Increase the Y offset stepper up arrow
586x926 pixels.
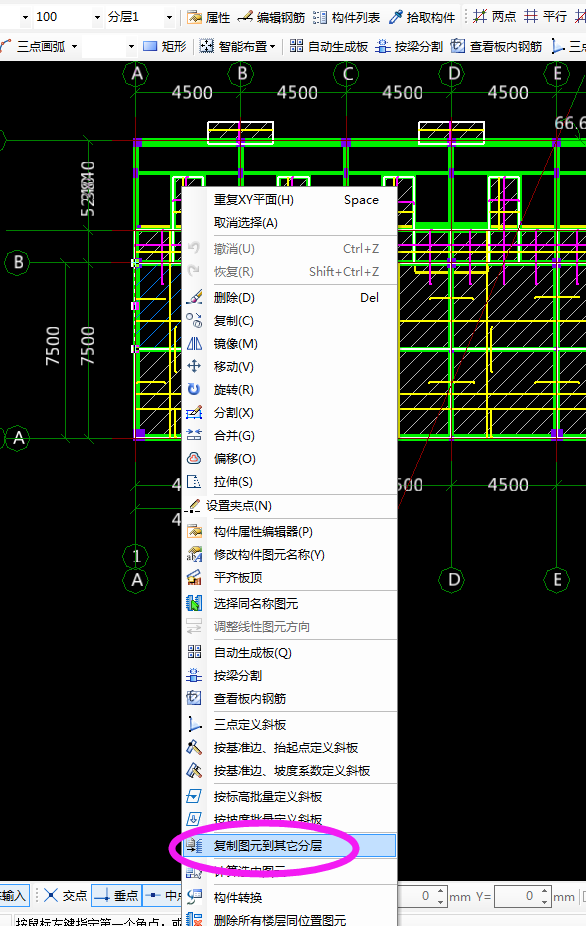point(545,891)
